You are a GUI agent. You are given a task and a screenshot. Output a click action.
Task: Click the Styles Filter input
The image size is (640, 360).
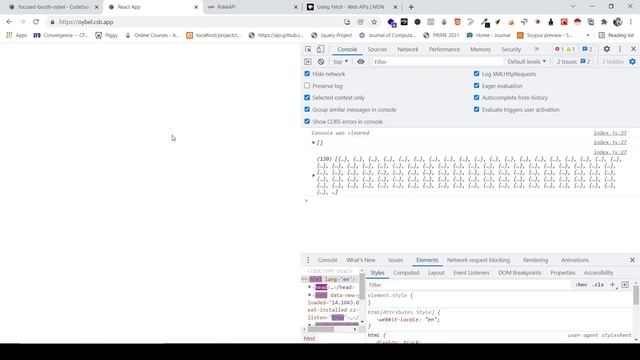click(x=469, y=285)
